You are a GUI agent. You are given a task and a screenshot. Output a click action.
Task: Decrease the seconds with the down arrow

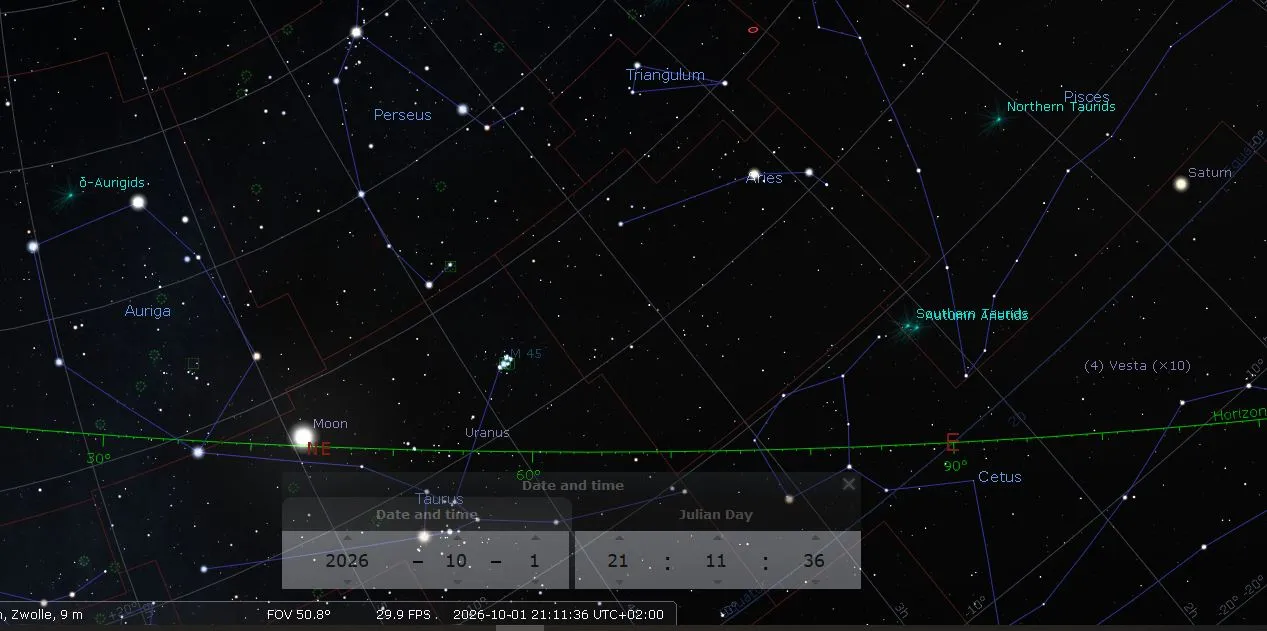[x=814, y=580]
